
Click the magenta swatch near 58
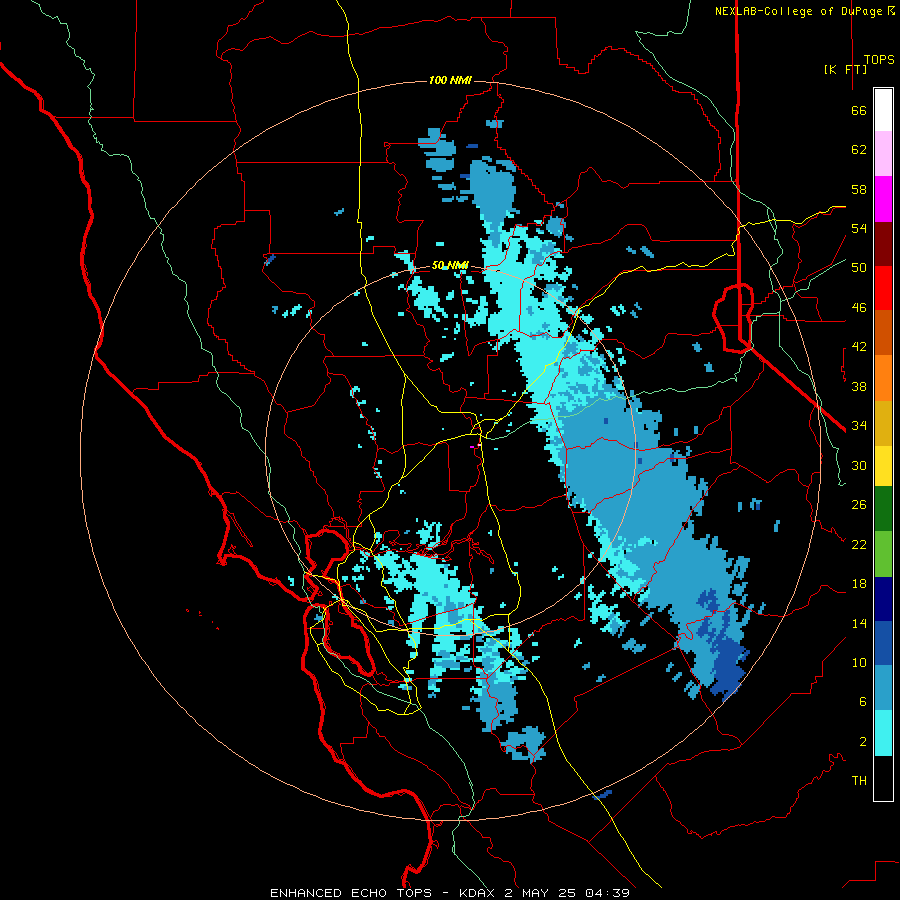pos(883,199)
